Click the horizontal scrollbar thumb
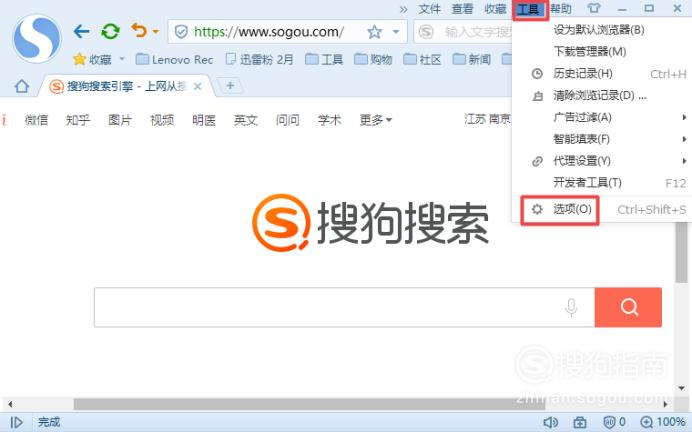Viewport: 692px width, 432px height. coord(309,404)
